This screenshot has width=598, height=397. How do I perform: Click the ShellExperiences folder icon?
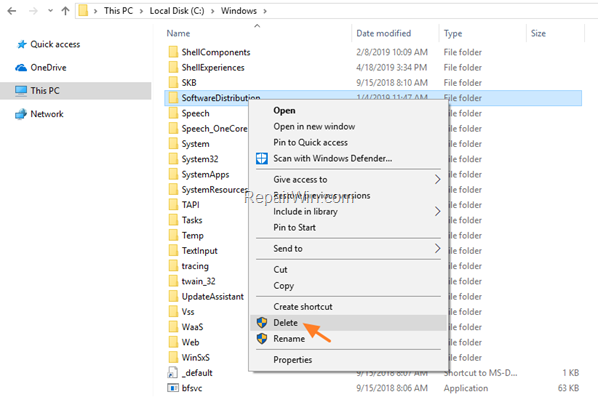click(x=173, y=67)
